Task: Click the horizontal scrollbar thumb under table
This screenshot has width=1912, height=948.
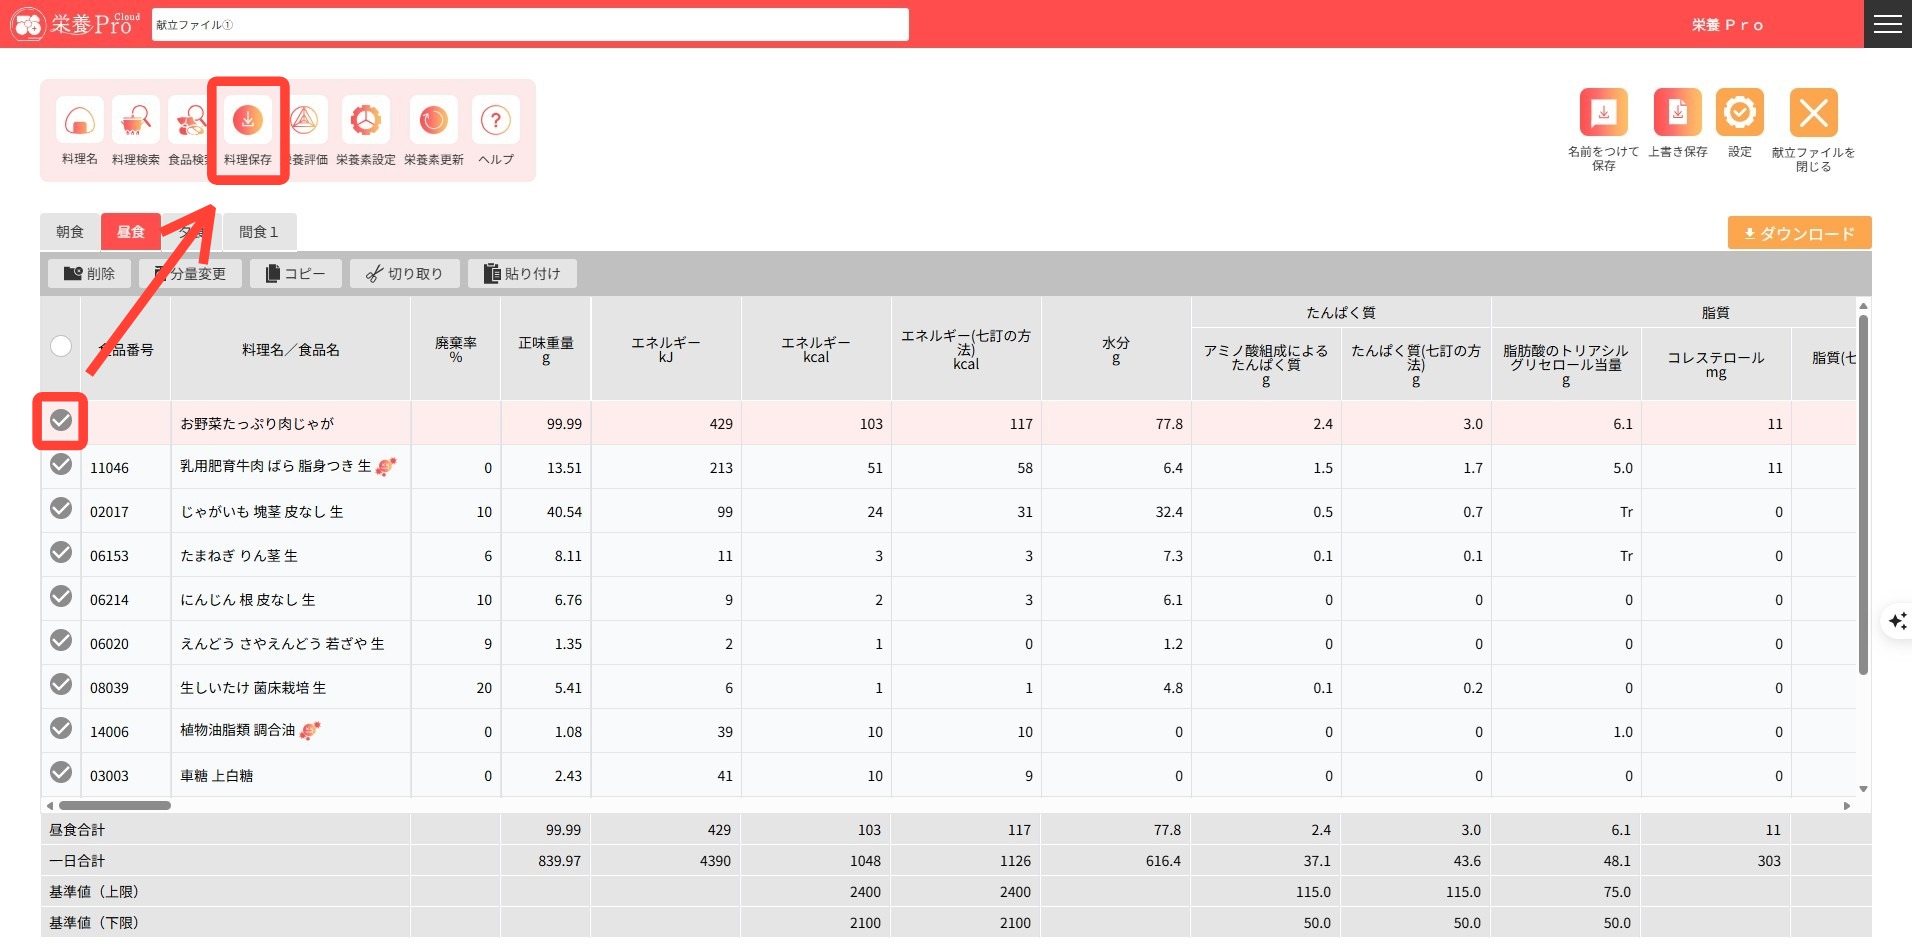Action: point(115,805)
